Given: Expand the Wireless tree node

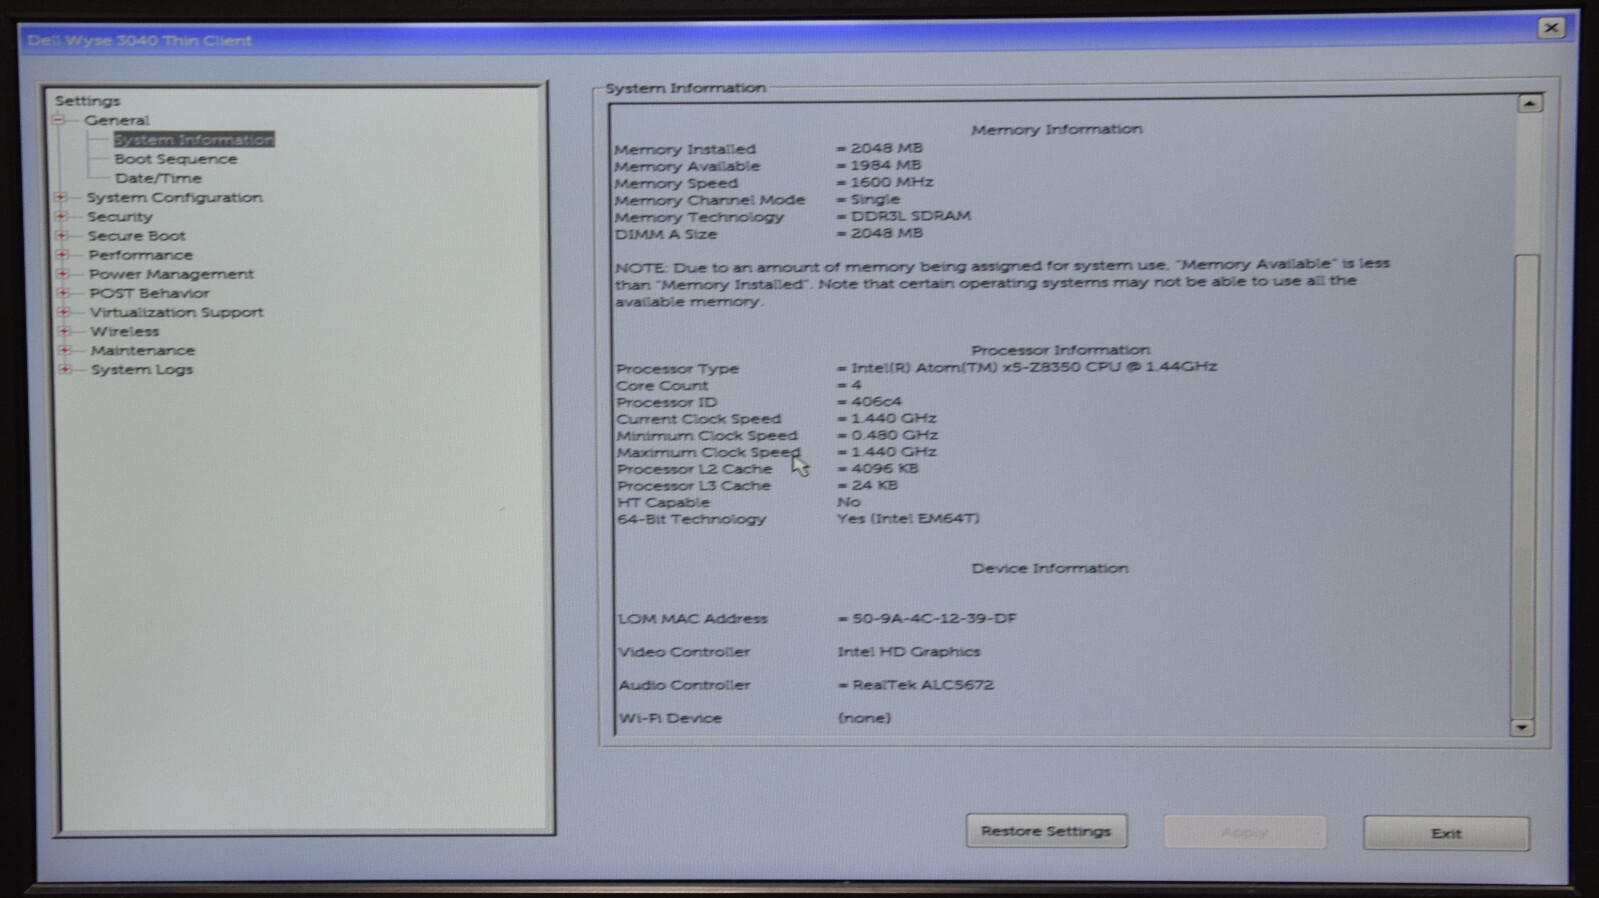Looking at the screenshot, I should (64, 331).
